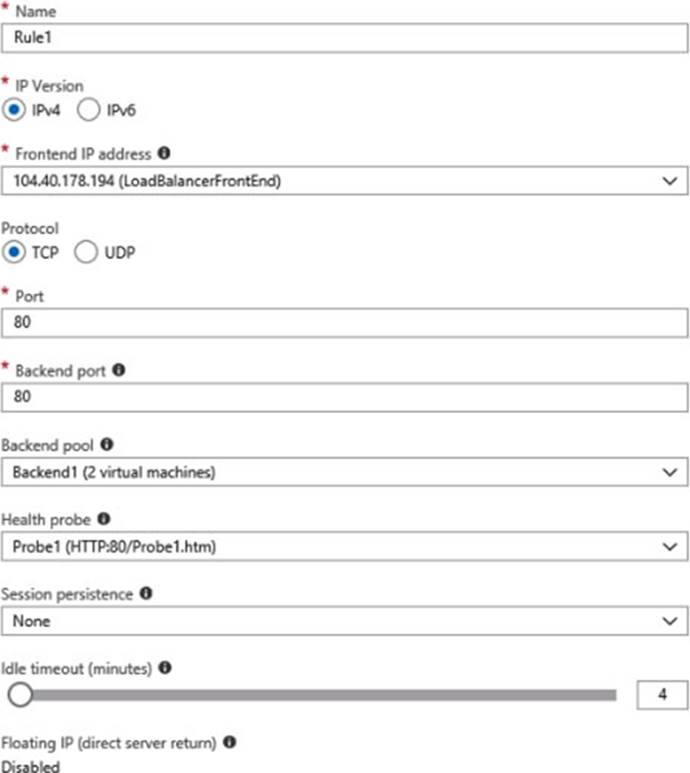Expand the Session persistence dropdown
The image size is (690, 773).
[x=345, y=621]
